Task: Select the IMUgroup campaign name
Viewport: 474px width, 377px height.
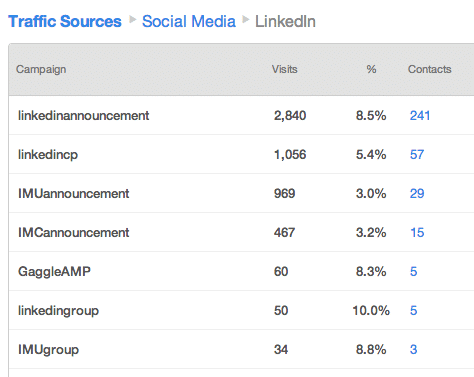Action: [48, 350]
